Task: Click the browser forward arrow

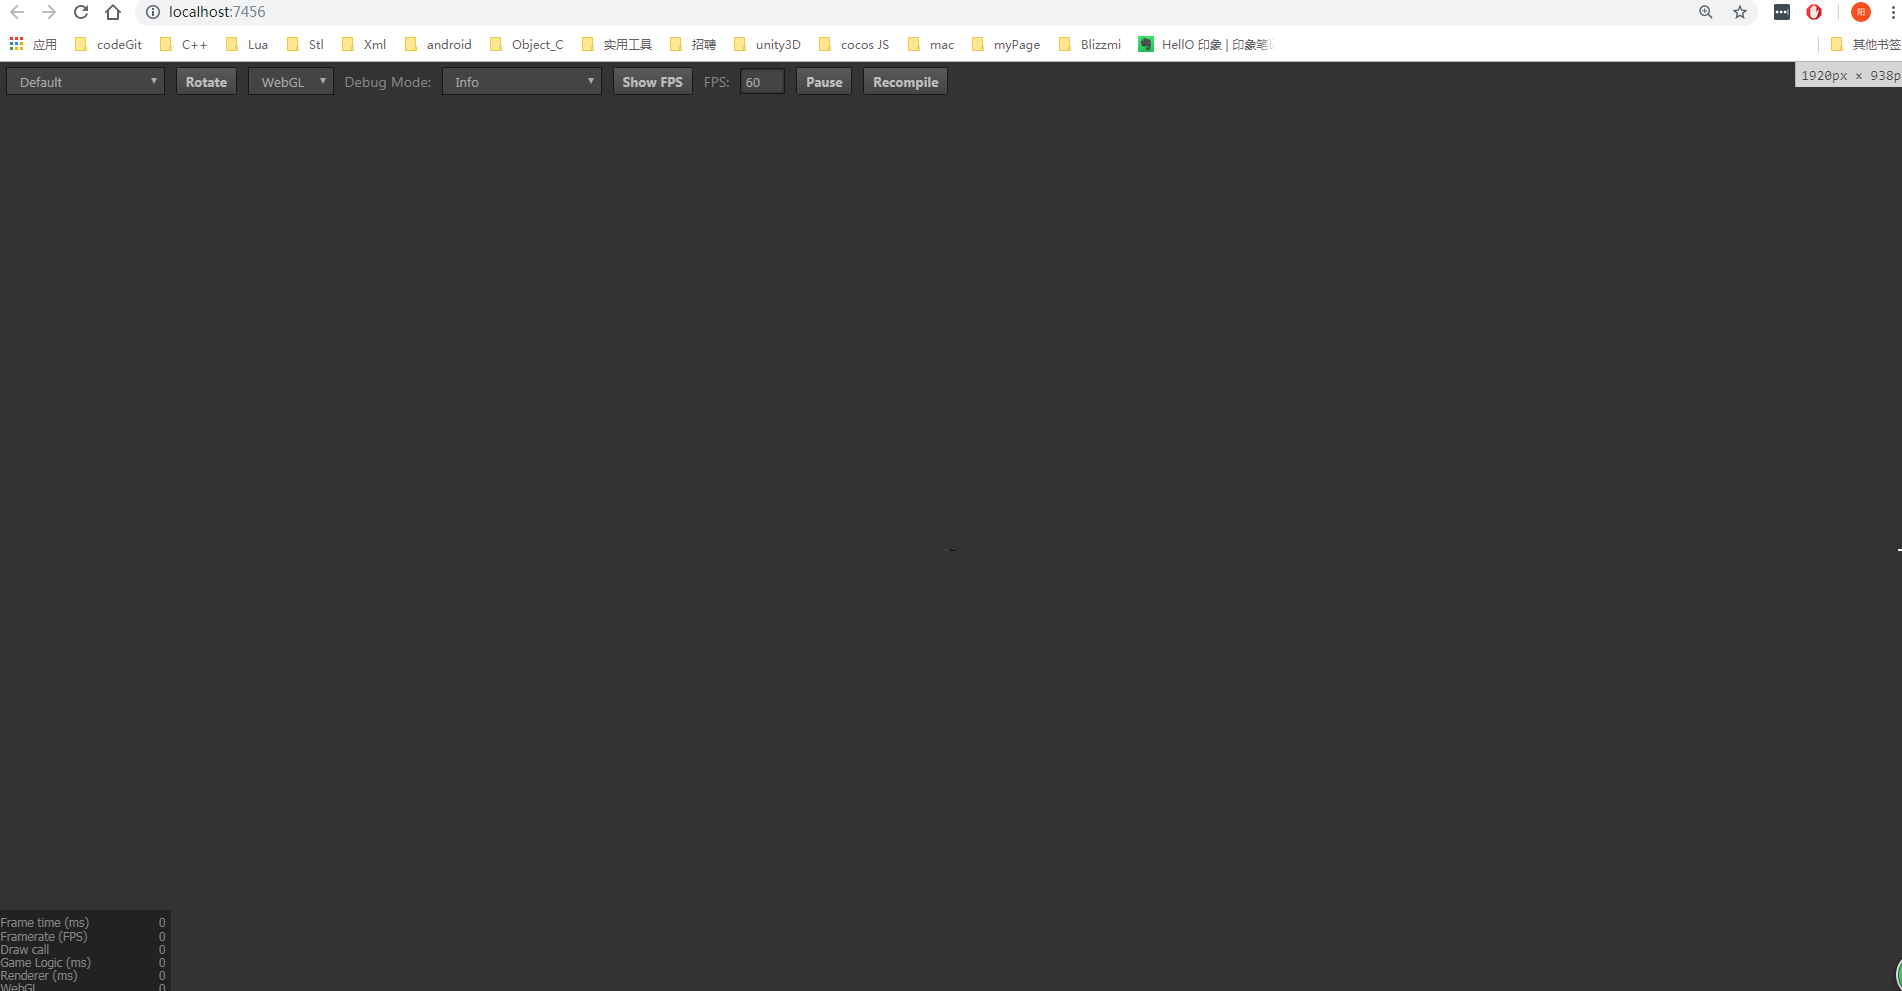Action: 49,12
